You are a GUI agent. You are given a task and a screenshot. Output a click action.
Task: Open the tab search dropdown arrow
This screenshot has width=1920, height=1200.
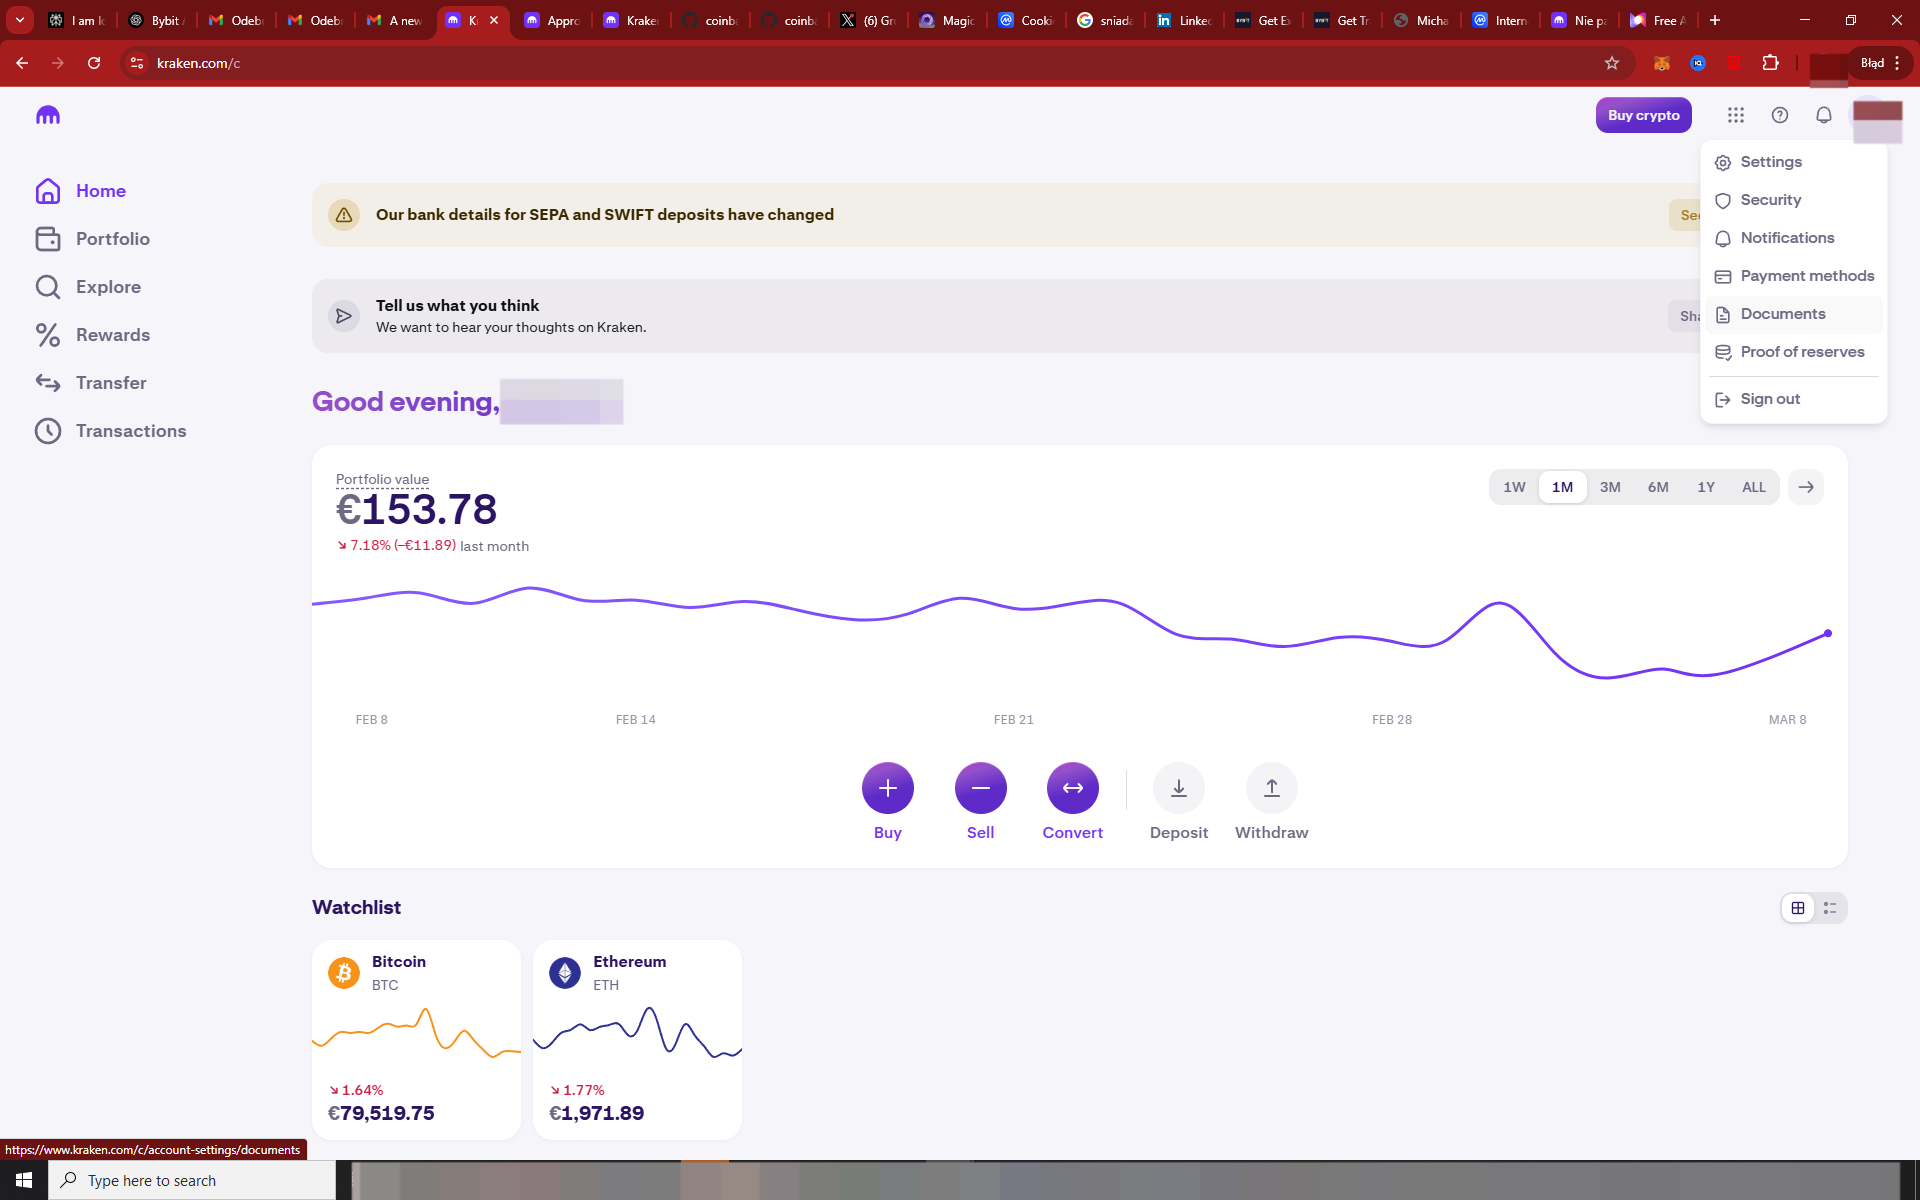click(20, 20)
